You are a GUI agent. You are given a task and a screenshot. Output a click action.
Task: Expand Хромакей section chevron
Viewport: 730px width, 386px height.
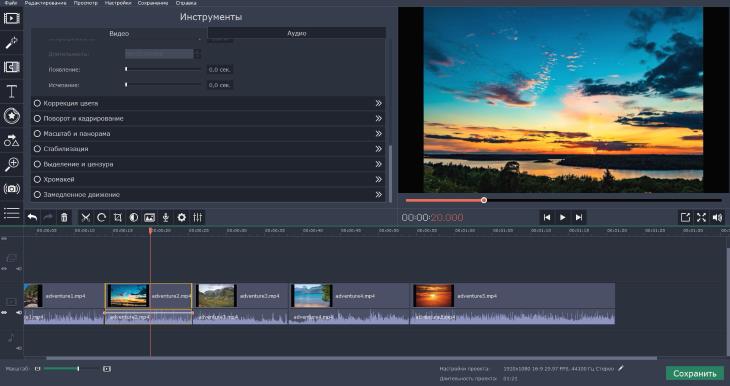click(x=379, y=179)
